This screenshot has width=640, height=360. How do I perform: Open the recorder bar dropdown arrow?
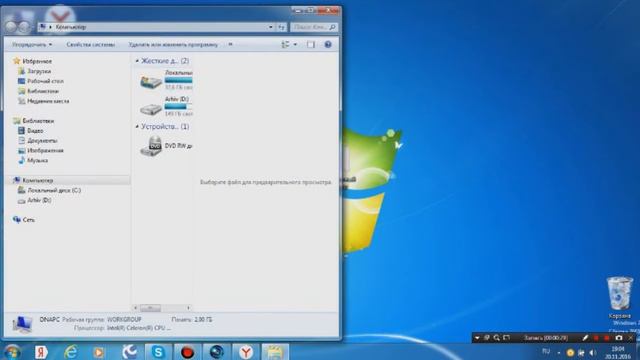click(477, 338)
